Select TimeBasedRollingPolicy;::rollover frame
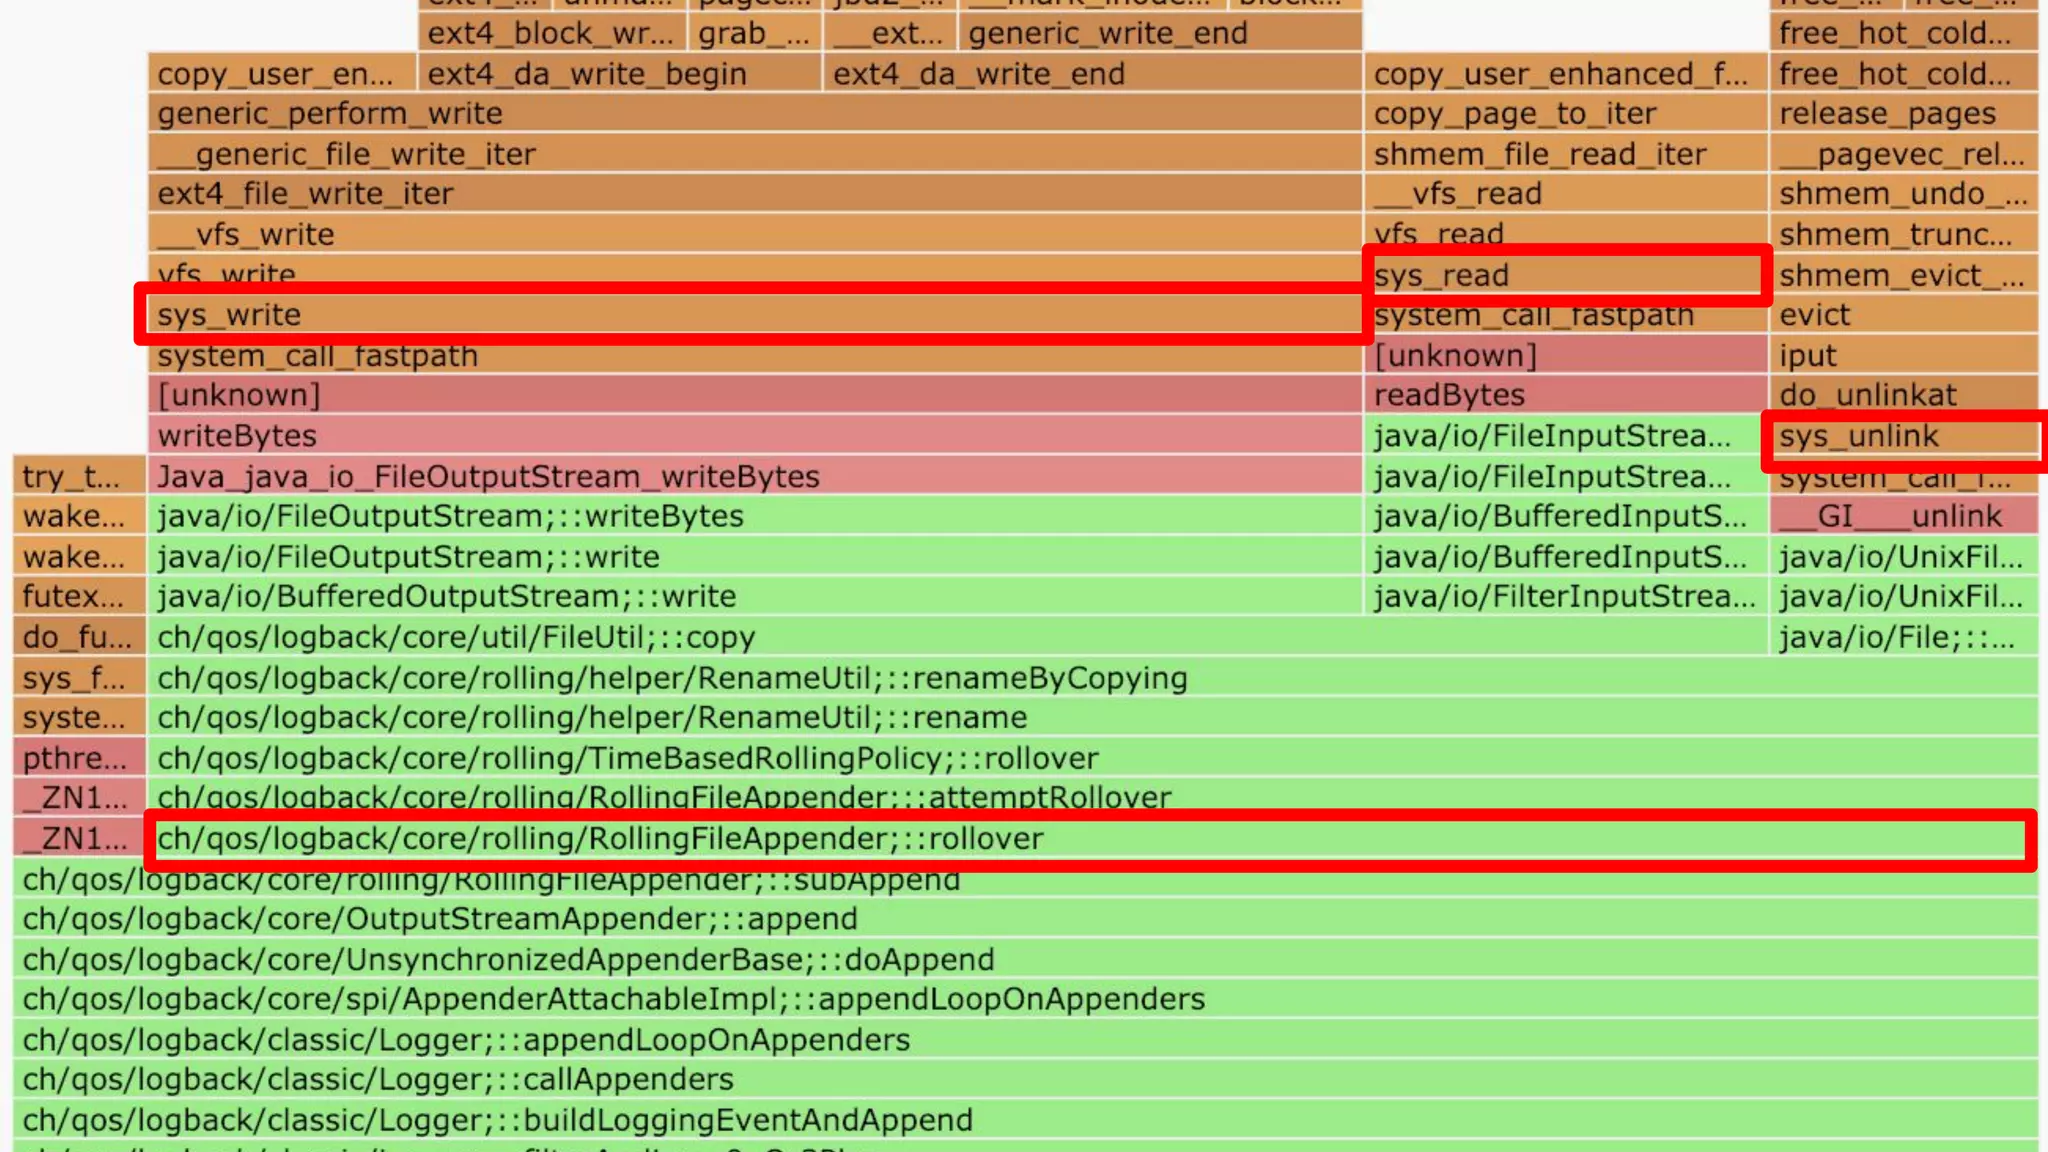Screen dimensions: 2048x1152 point(1093,758)
